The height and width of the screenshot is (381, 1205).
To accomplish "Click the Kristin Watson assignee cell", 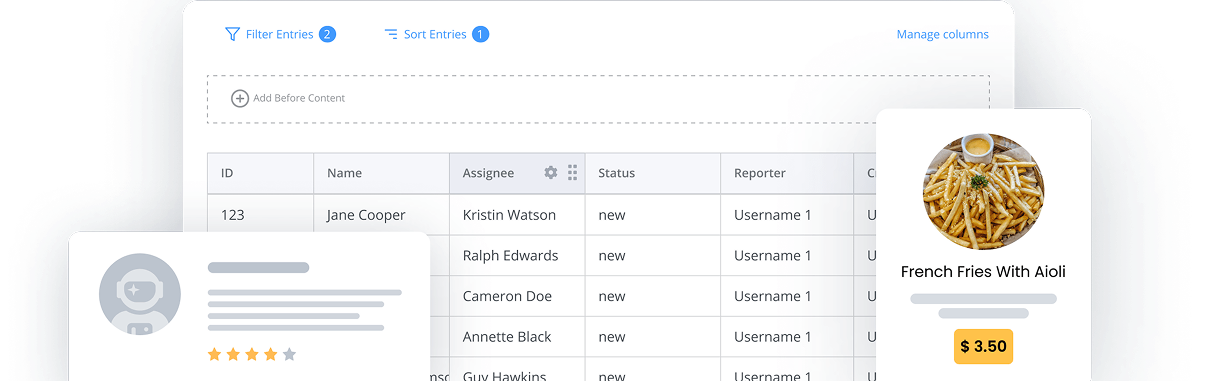I will 517,215.
